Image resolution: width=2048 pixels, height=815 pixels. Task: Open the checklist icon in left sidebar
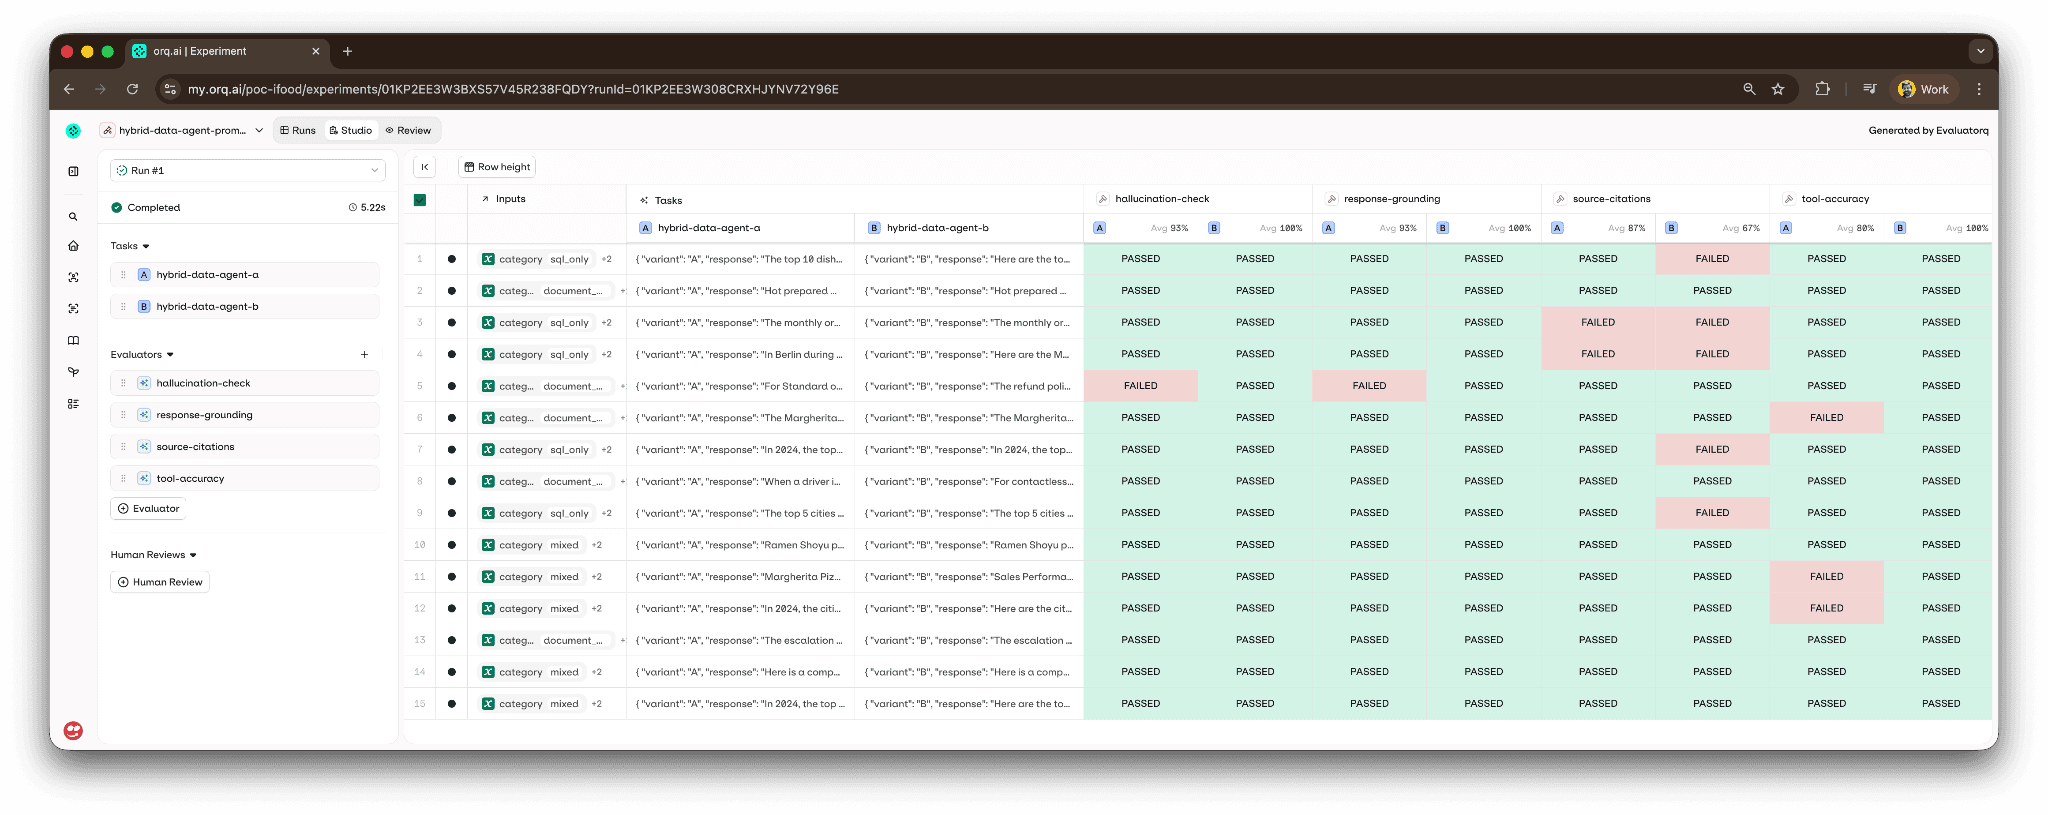[x=73, y=404]
